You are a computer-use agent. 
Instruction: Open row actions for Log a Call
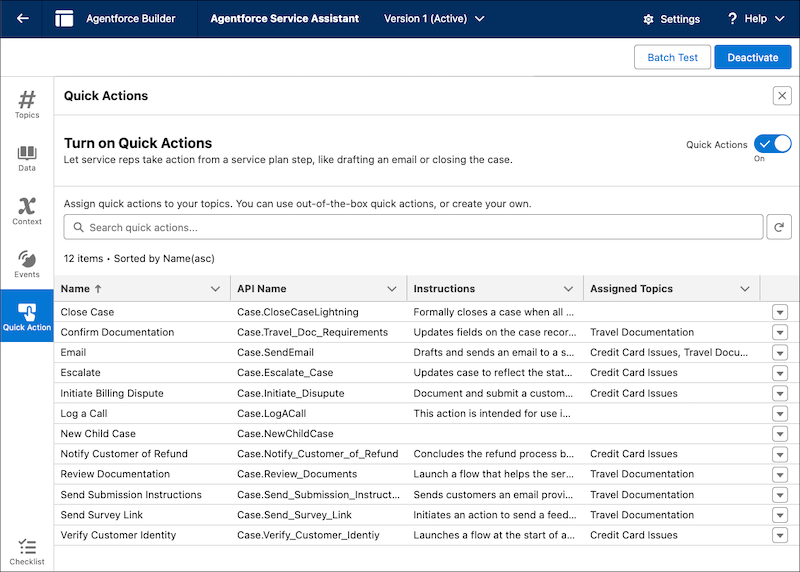(x=780, y=413)
